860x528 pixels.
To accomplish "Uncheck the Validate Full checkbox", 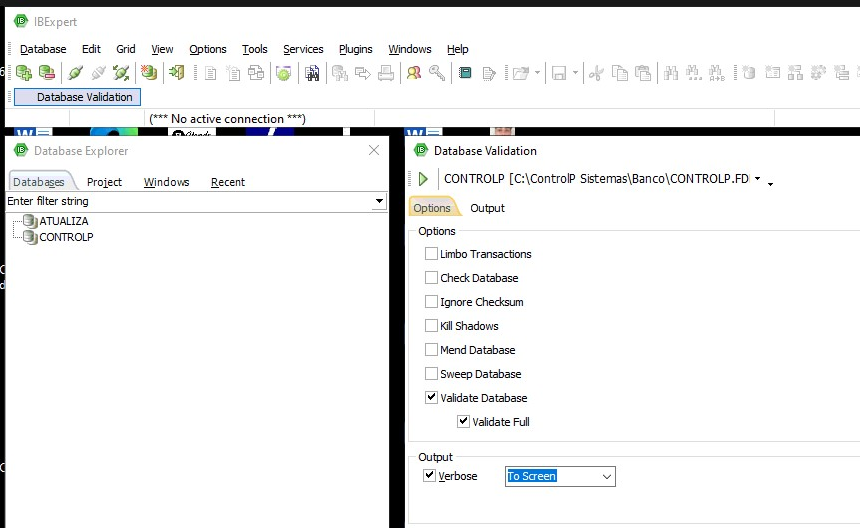I will [x=463, y=422].
